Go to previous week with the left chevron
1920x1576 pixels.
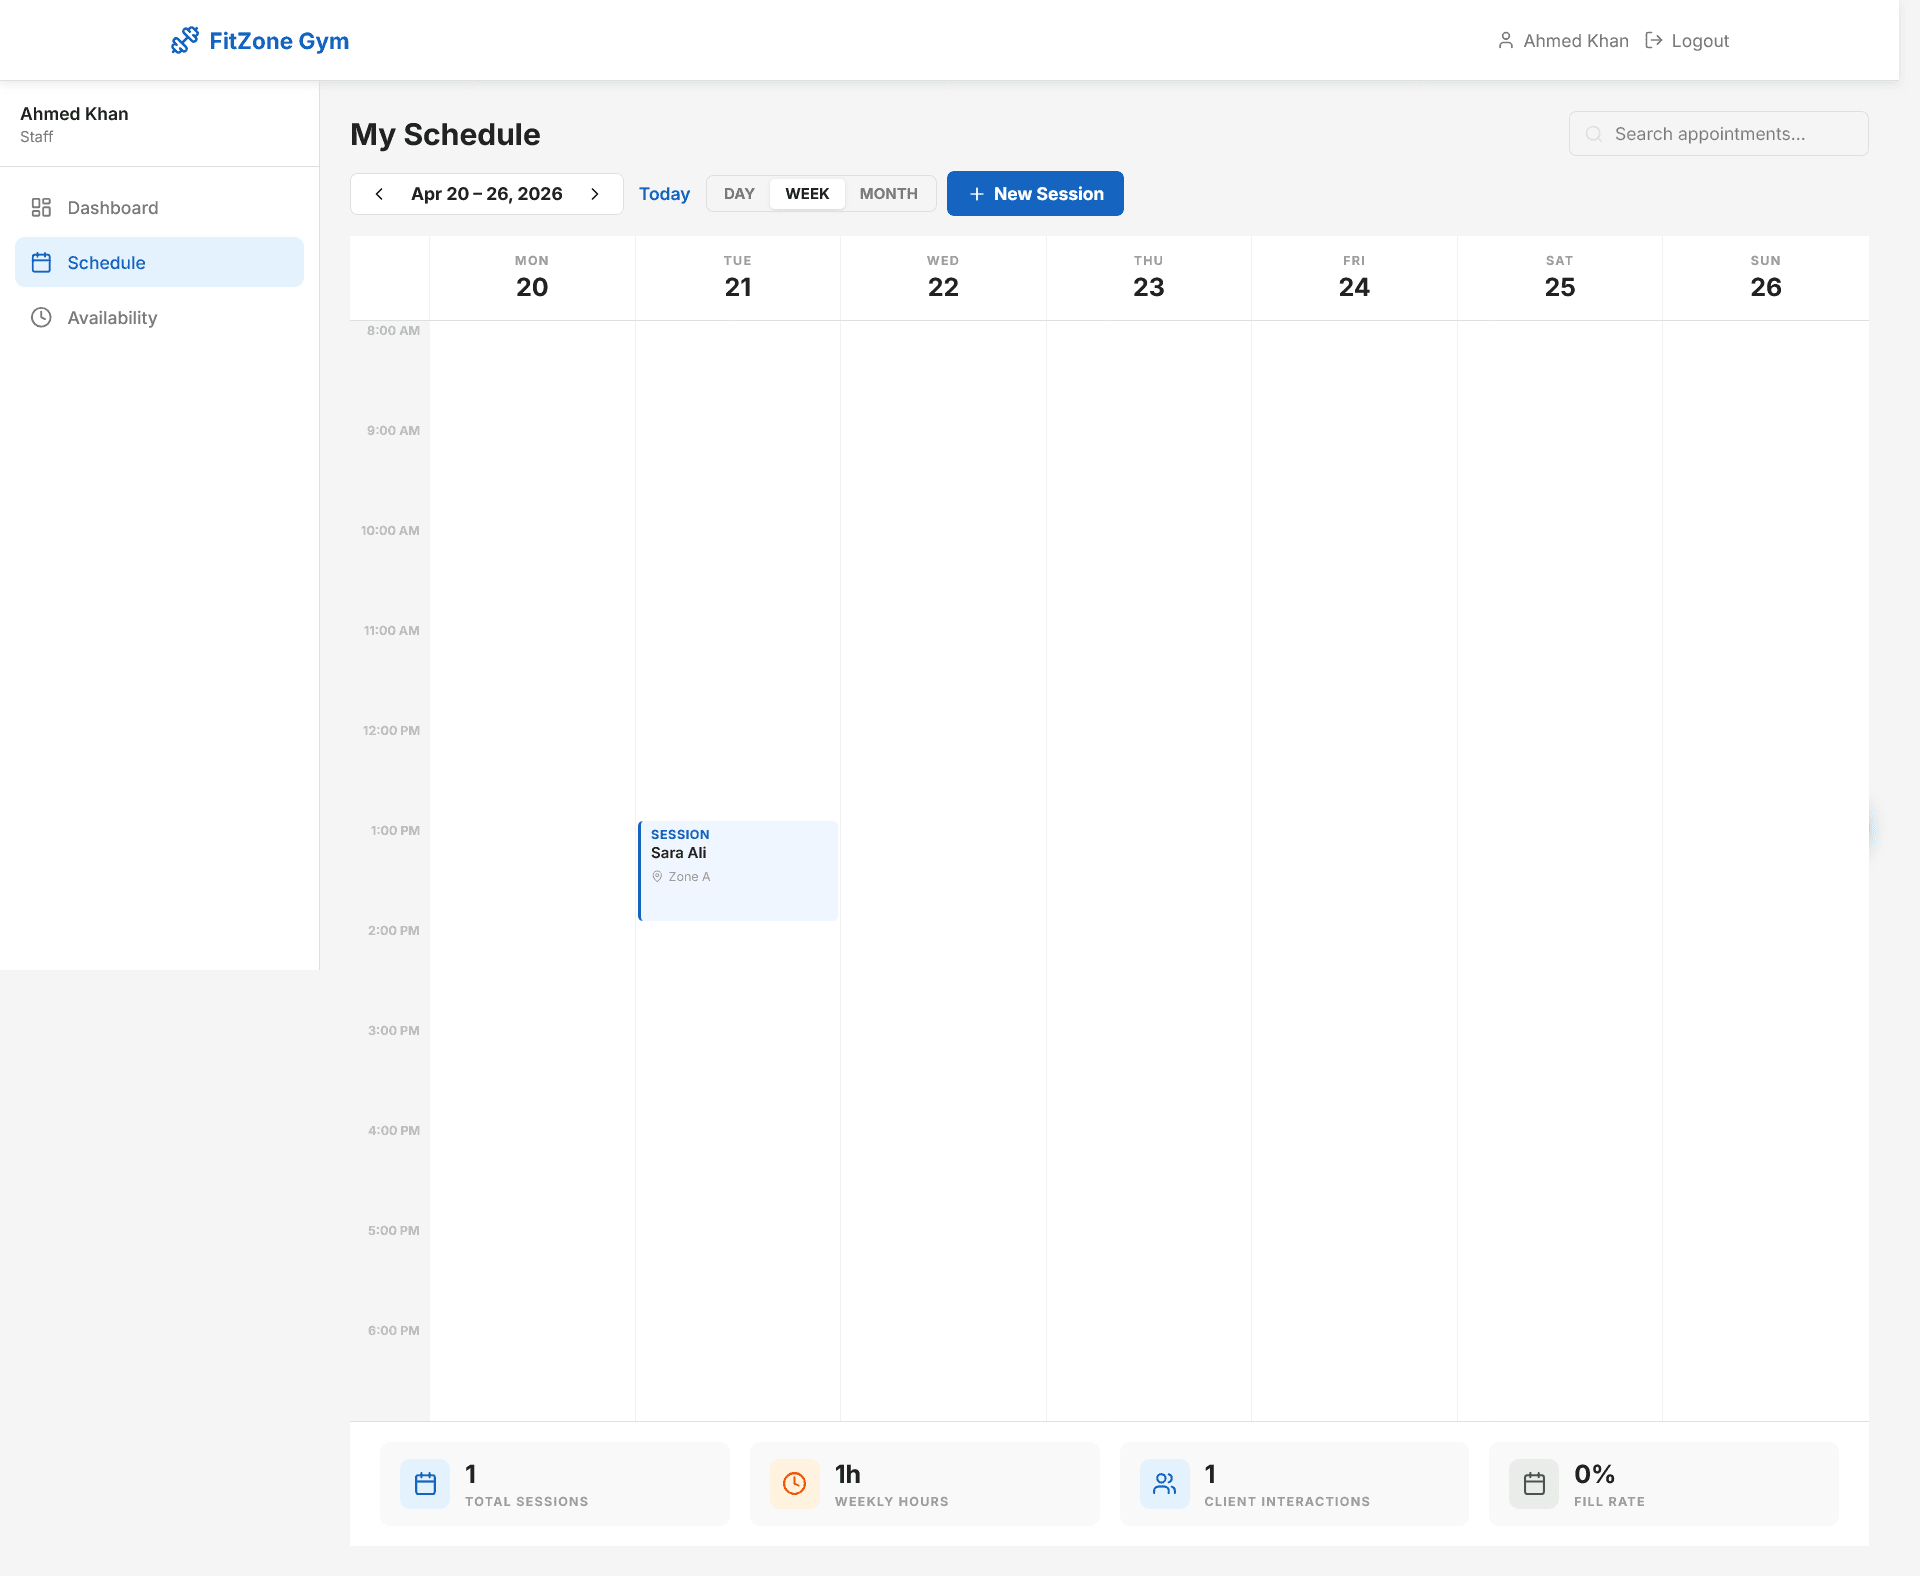(x=379, y=193)
